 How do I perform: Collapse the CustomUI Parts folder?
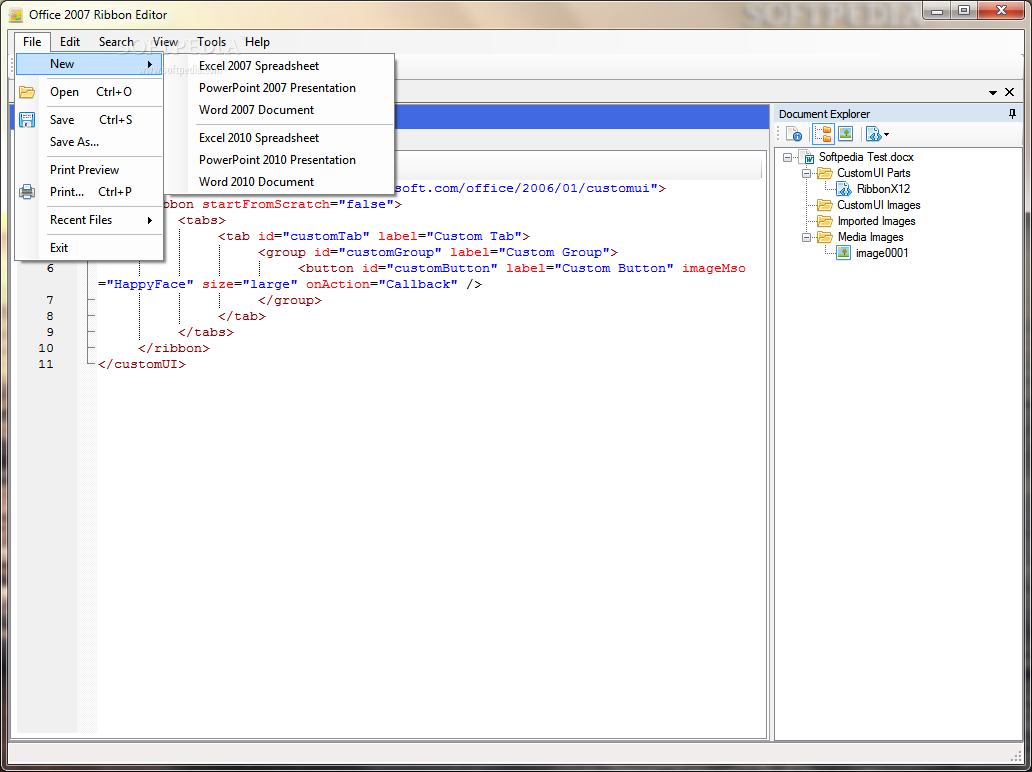click(806, 173)
